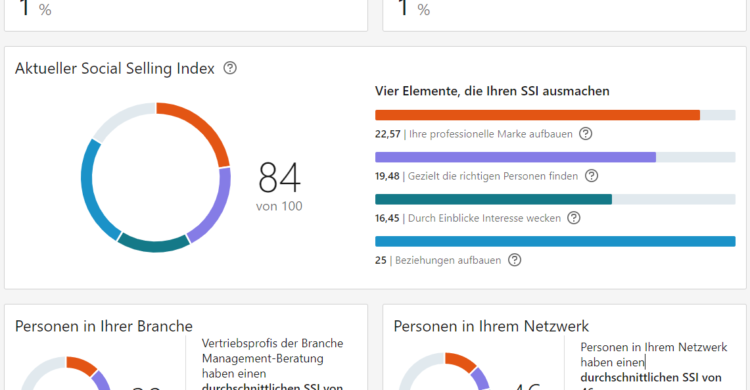Open help icon beside Aktueller Social Selling Index
The height and width of the screenshot is (390, 750).
pos(230,68)
